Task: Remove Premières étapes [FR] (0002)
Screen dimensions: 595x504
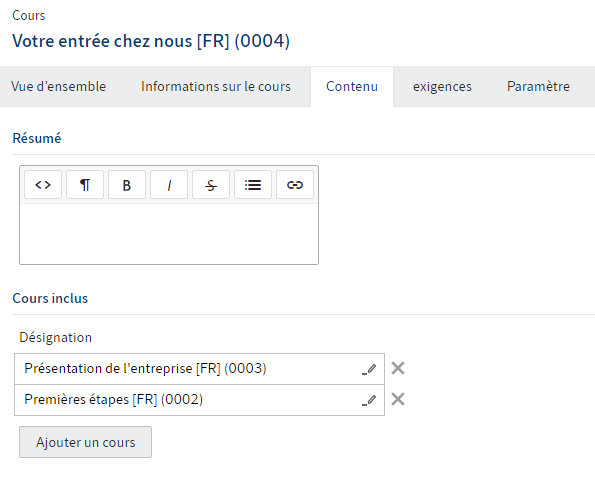Action: pyautogui.click(x=398, y=399)
